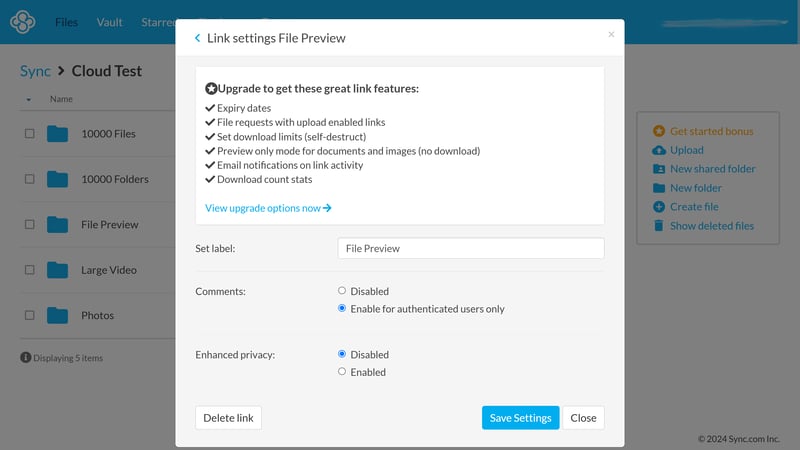The height and width of the screenshot is (450, 800).
Task: Click the Set label text field
Action: [x=471, y=248]
